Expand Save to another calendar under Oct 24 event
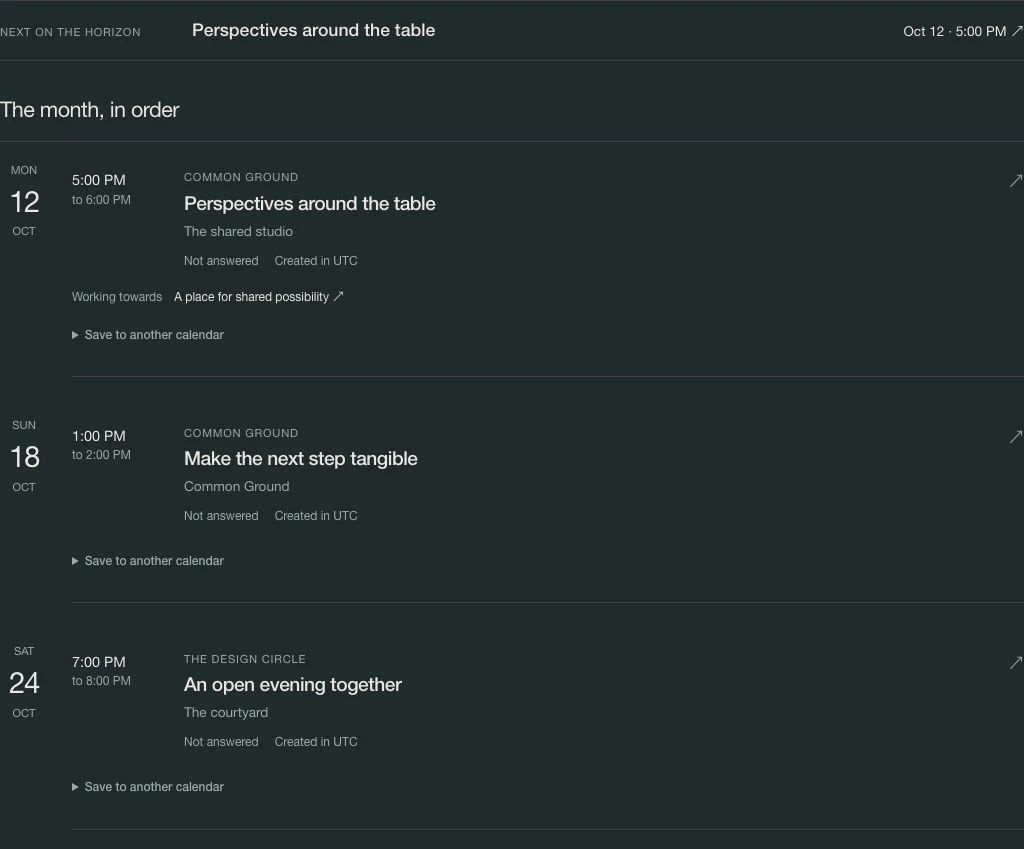The height and width of the screenshot is (849, 1024). click(148, 786)
